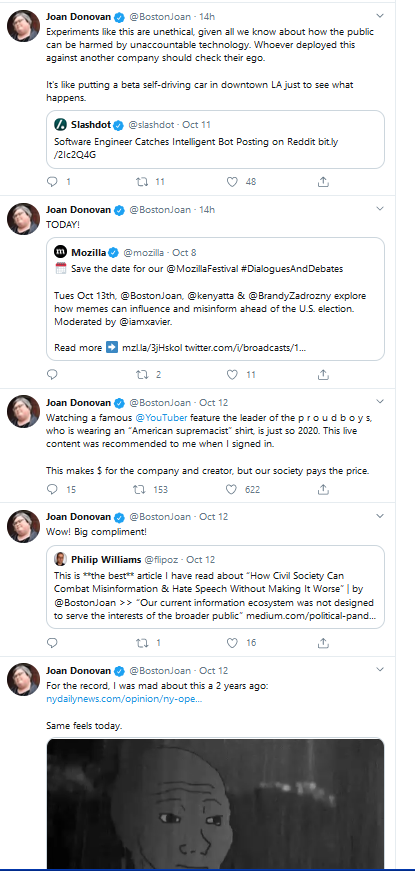Like the 'TODAY!' Mozilla quote tweet

tap(232, 374)
